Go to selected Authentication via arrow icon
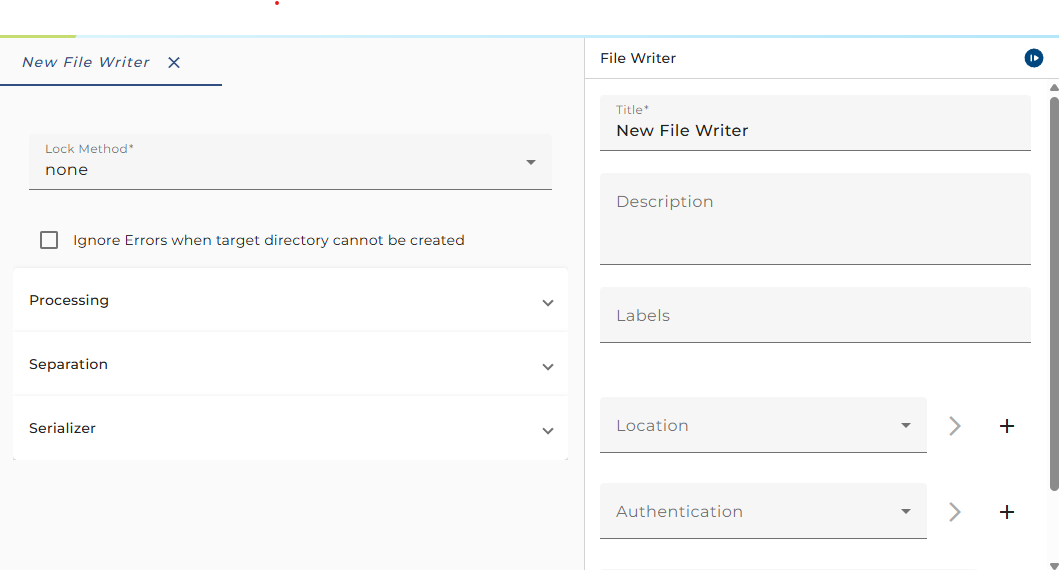 pyautogui.click(x=954, y=512)
